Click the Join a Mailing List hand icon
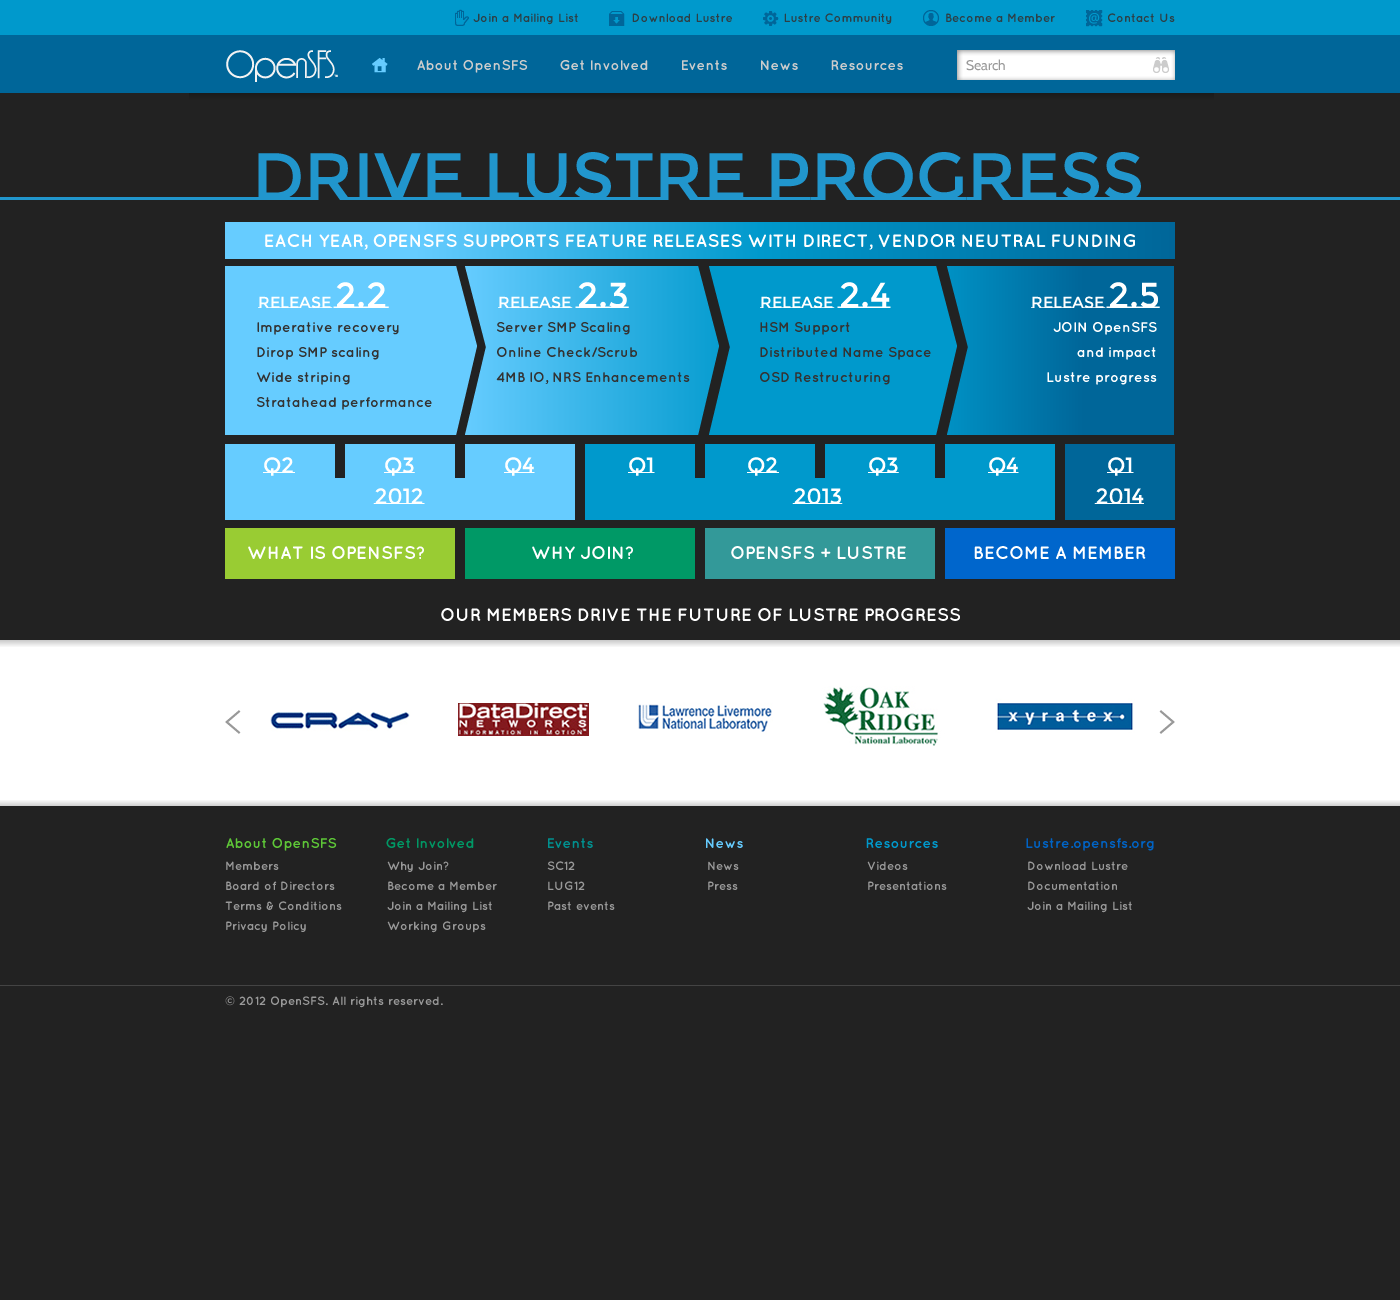This screenshot has width=1400, height=1300. pos(461,18)
